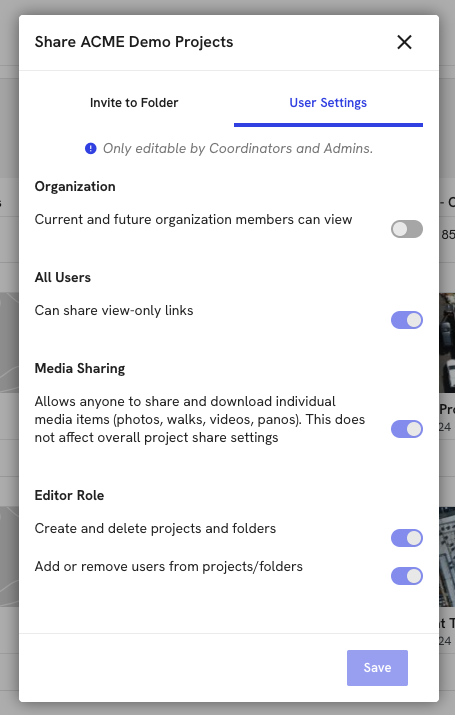Click the Editor Role section heading
Viewport: 455px width, 715px height.
[69, 495]
